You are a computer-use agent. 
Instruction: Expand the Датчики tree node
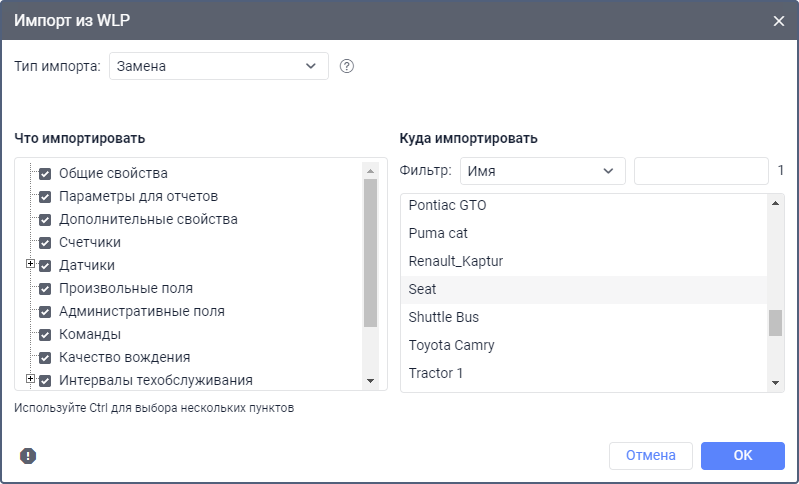tap(30, 265)
